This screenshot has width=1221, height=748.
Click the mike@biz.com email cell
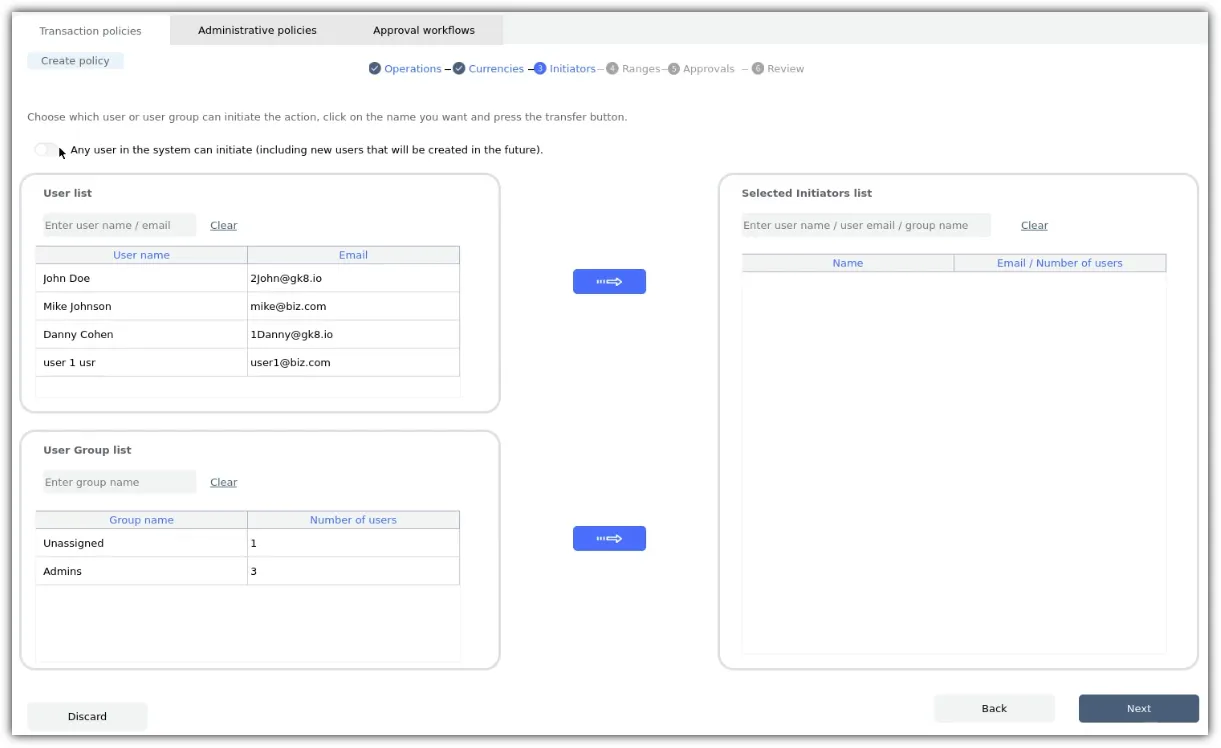354,306
